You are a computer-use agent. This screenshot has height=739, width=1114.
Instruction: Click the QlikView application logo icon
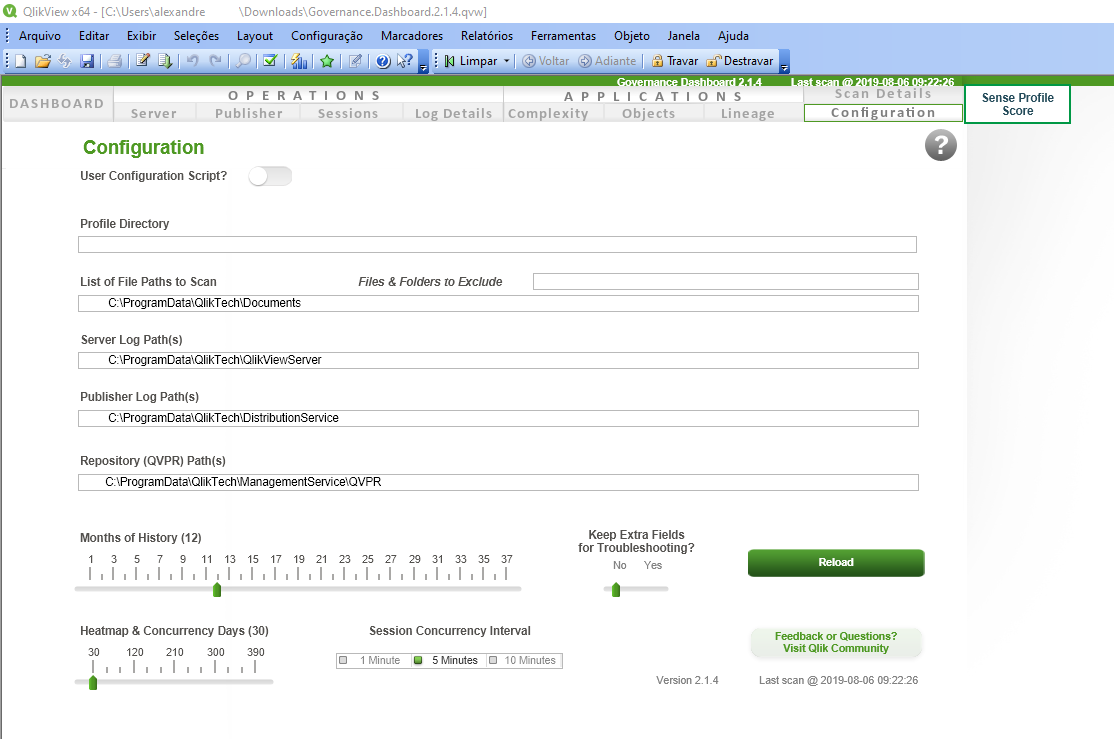point(10,11)
